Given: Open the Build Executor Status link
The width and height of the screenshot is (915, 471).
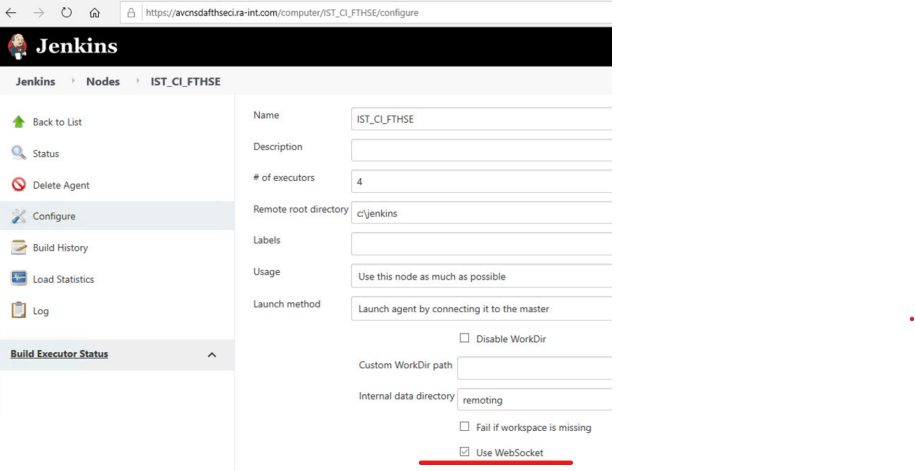Looking at the screenshot, I should point(59,354).
